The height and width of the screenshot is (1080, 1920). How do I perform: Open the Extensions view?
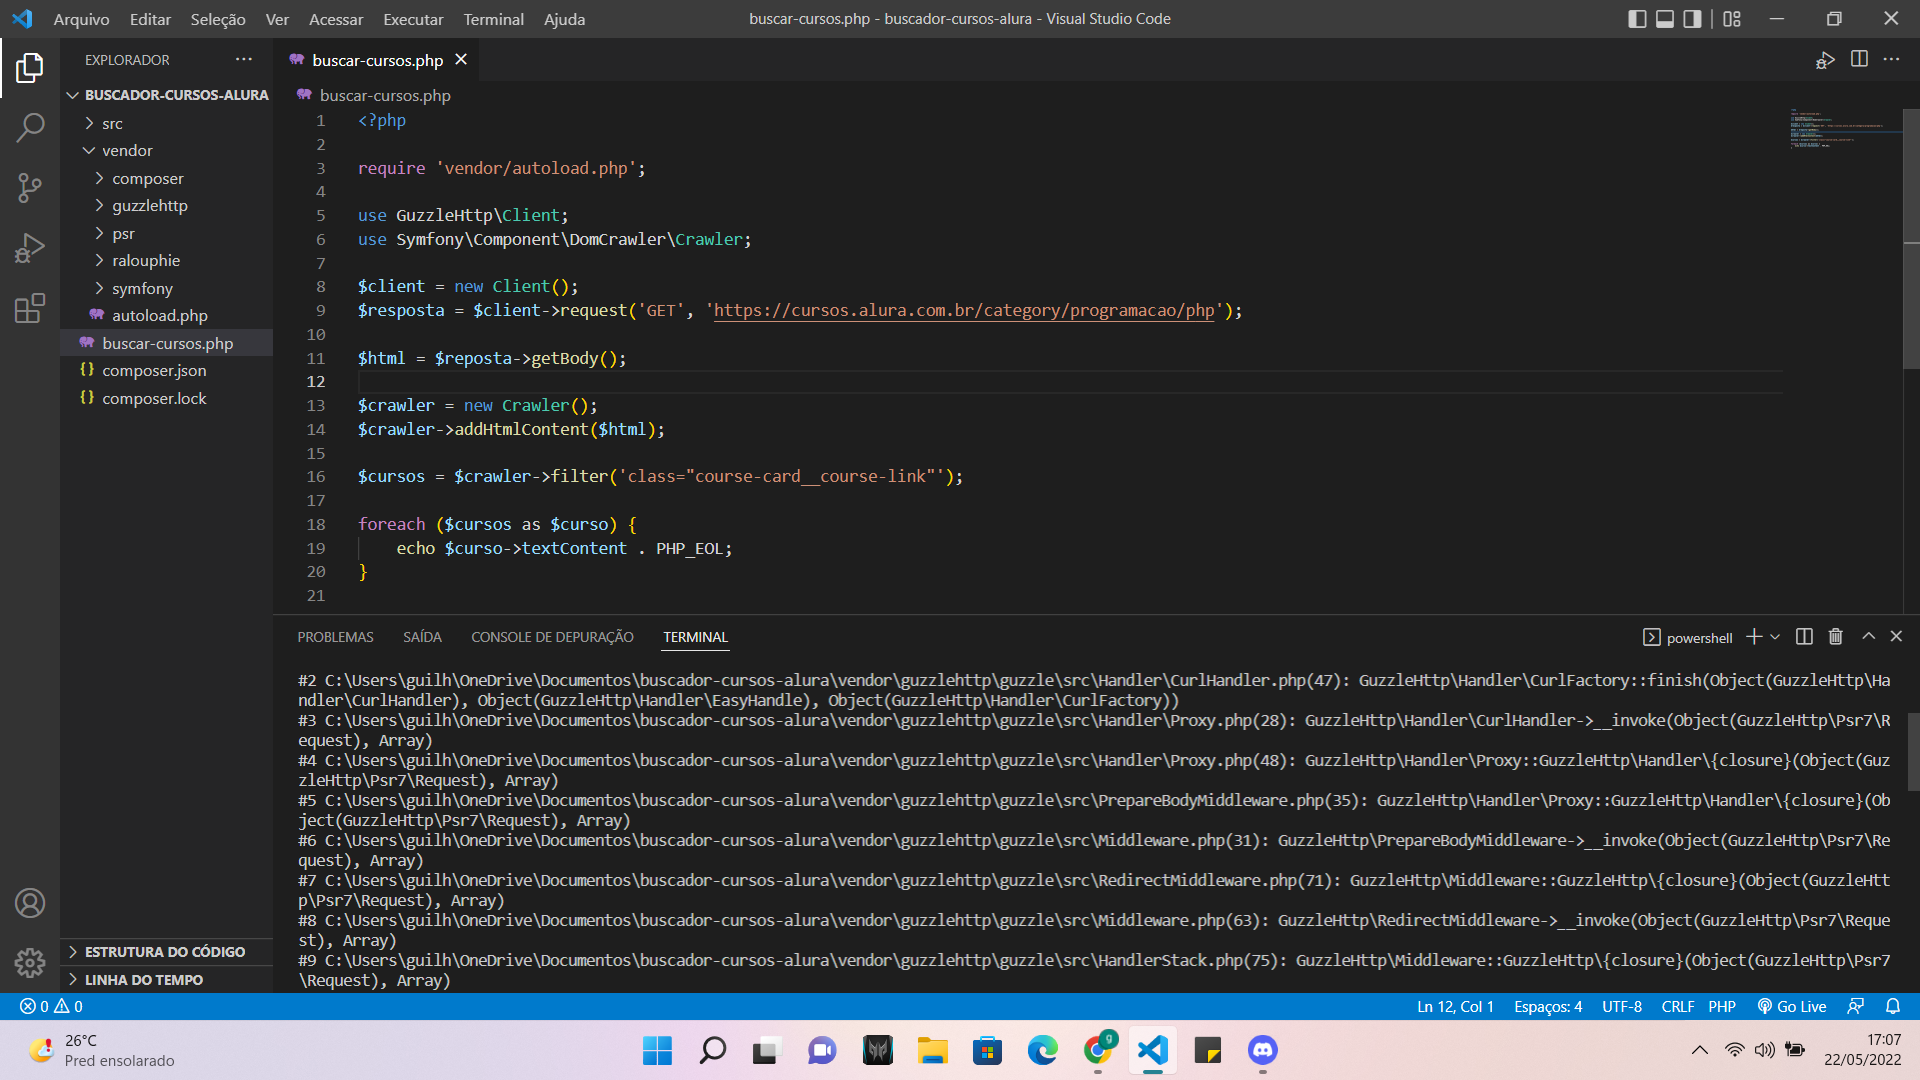[30, 307]
